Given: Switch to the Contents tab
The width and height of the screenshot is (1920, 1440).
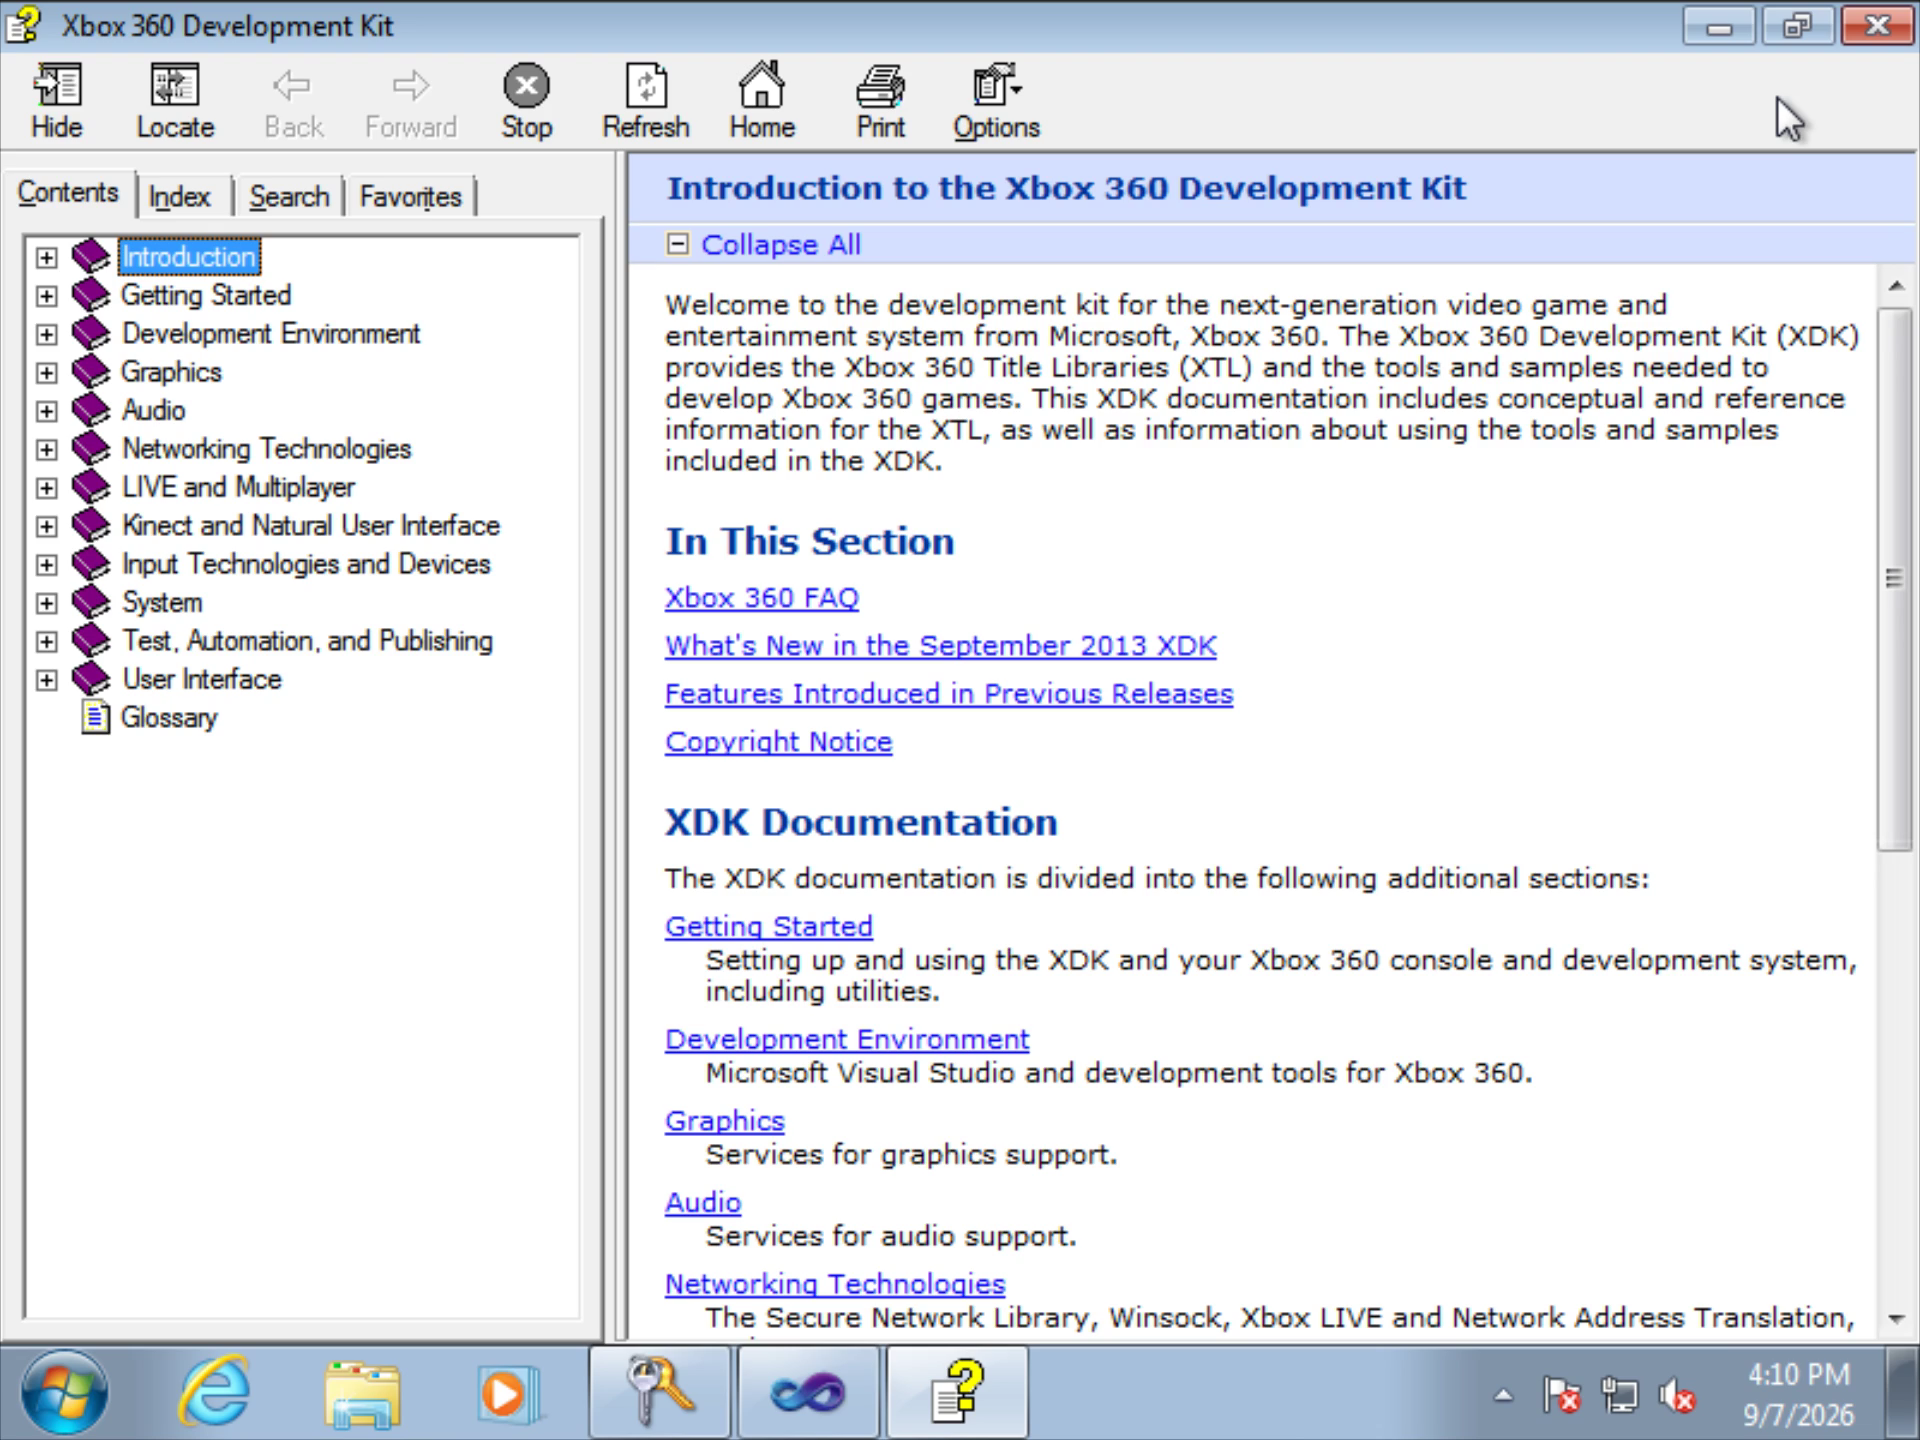Looking at the screenshot, I should point(68,192).
